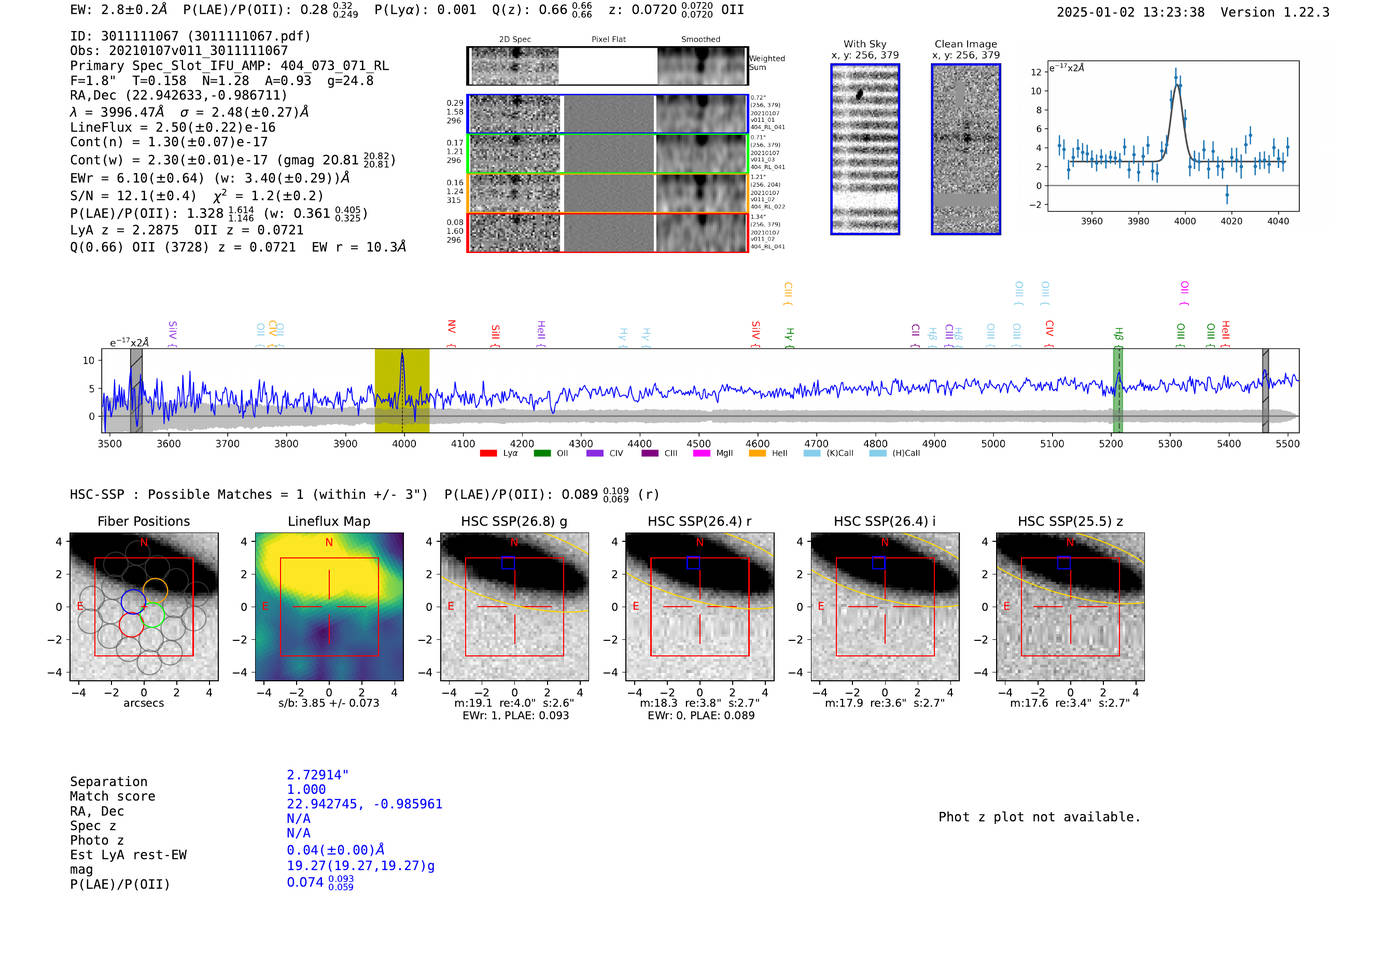Click the LyA z = 2.2875 line
The height and width of the screenshot is (953, 1400).
pyautogui.click(x=187, y=230)
